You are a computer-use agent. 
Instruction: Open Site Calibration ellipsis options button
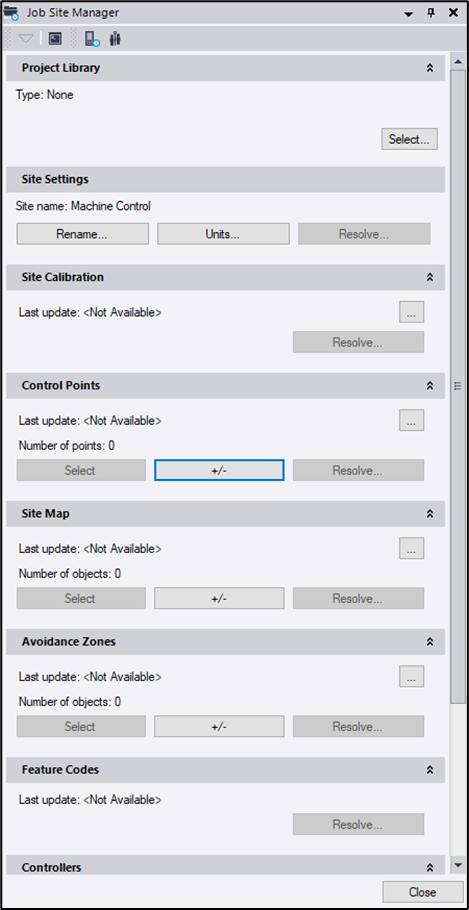pos(412,312)
